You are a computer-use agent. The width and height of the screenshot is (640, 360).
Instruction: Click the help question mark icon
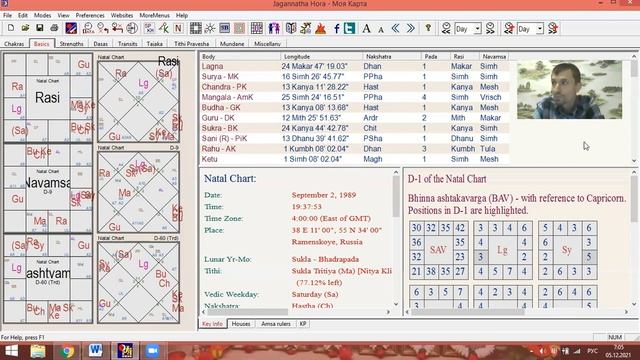tap(428, 28)
